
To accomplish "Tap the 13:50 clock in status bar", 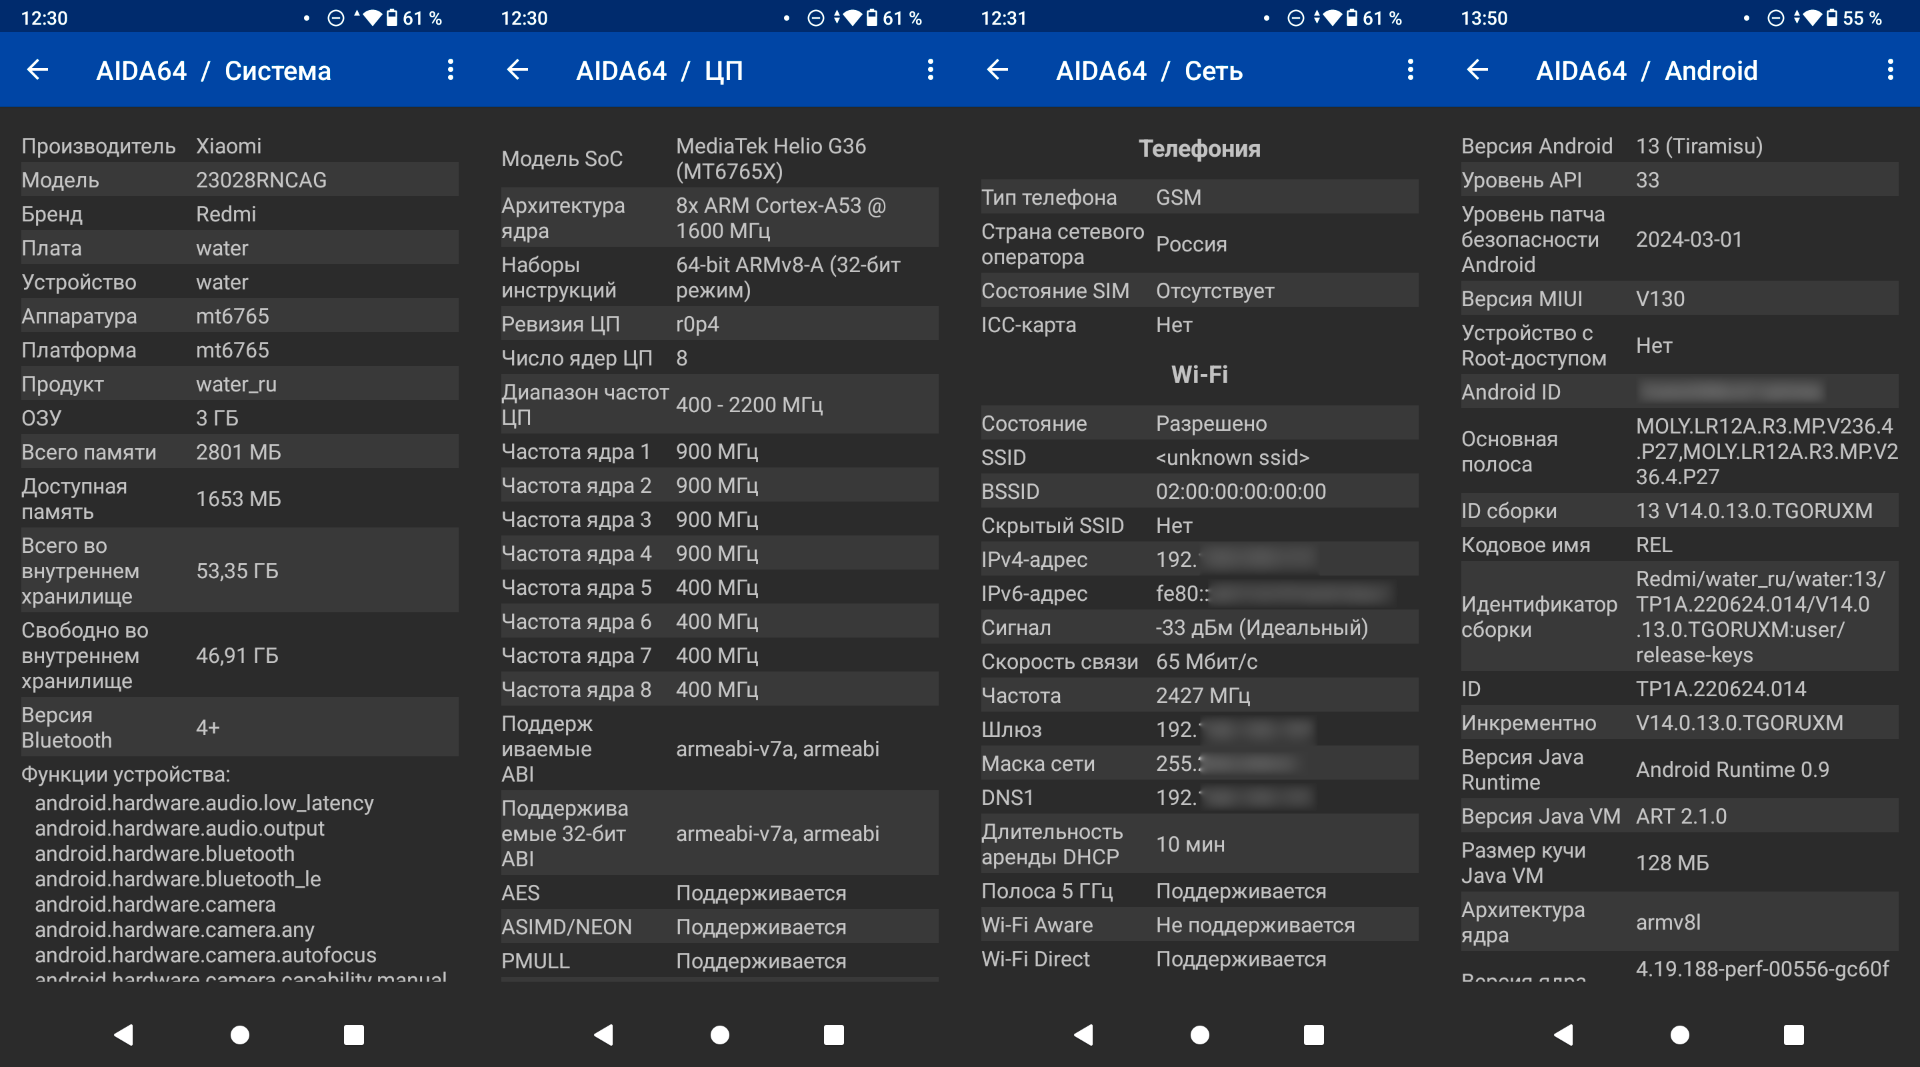I will [x=1484, y=18].
